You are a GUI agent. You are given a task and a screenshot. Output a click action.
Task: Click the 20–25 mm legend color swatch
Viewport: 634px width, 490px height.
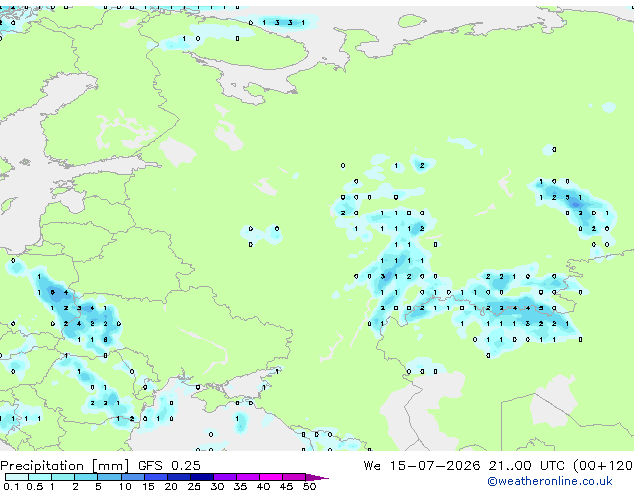[x=179, y=477]
